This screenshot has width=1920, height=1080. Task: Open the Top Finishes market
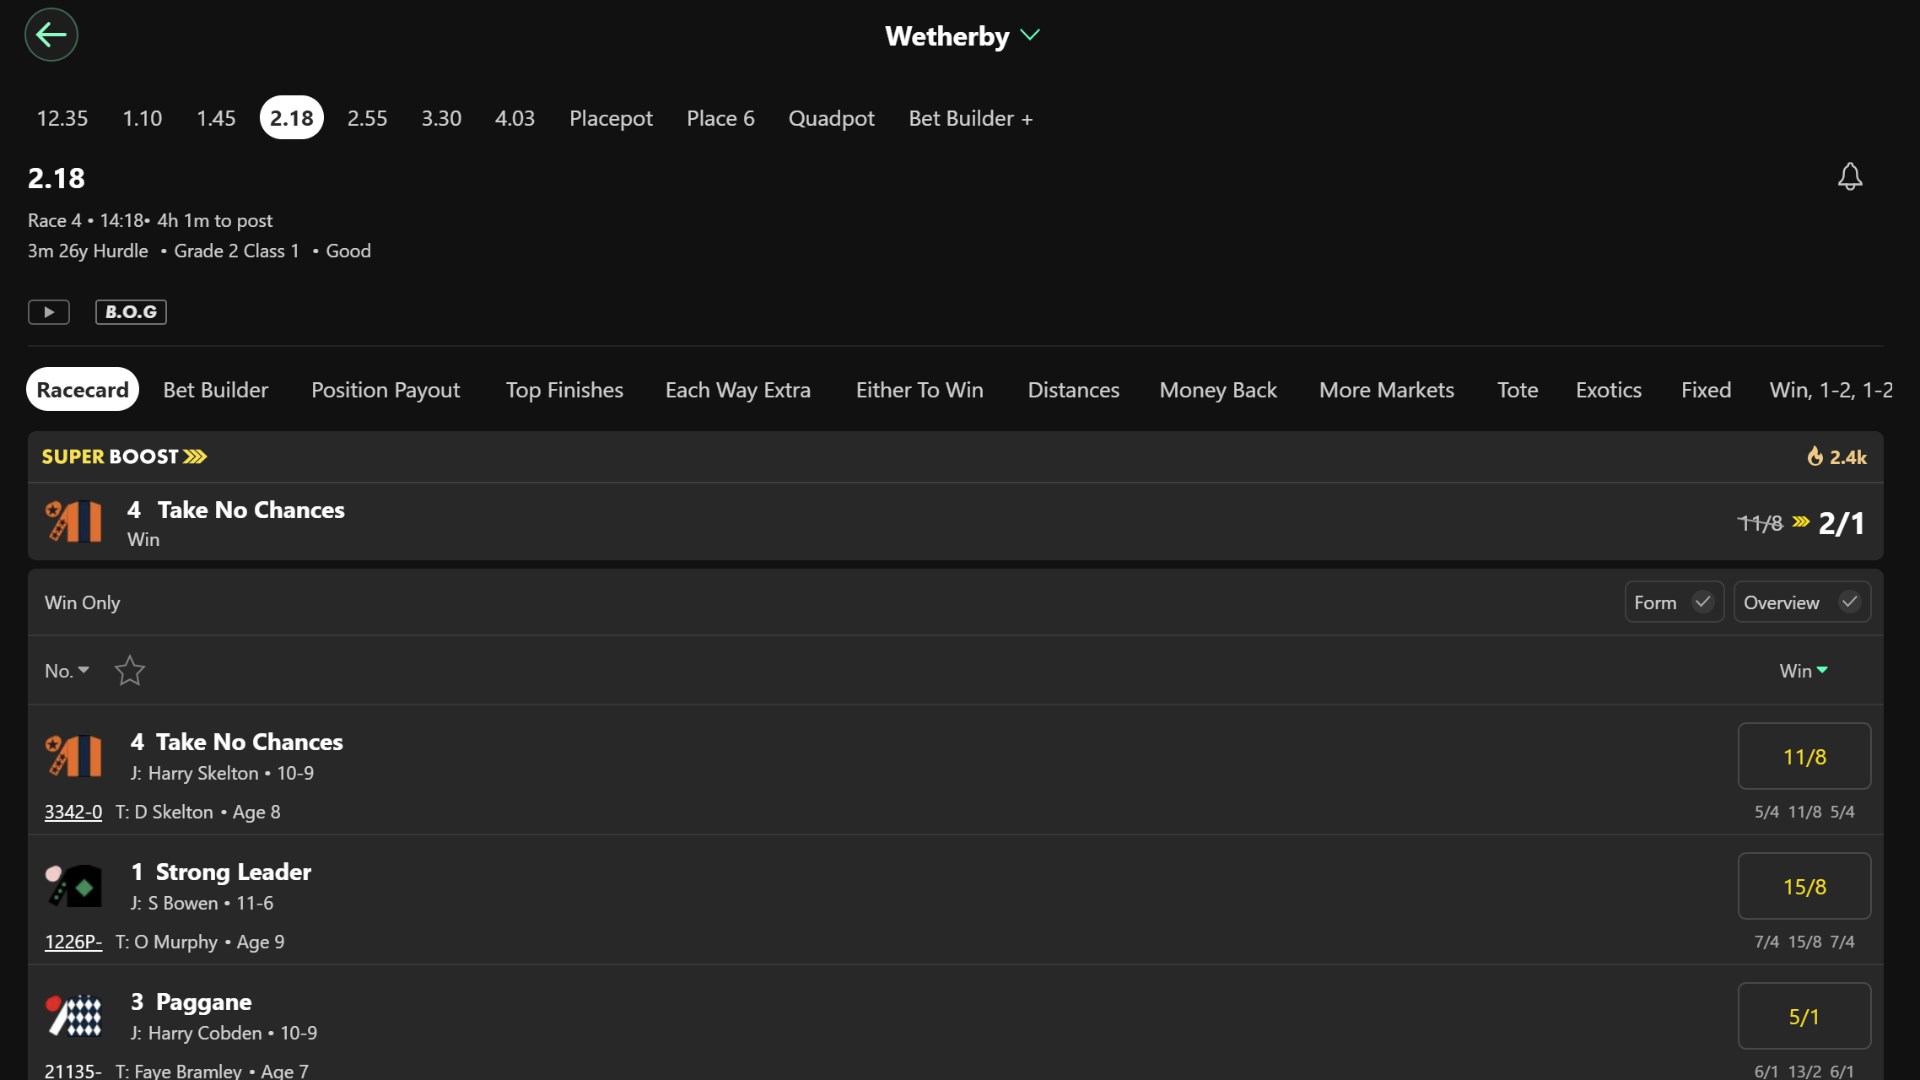pyautogui.click(x=564, y=390)
